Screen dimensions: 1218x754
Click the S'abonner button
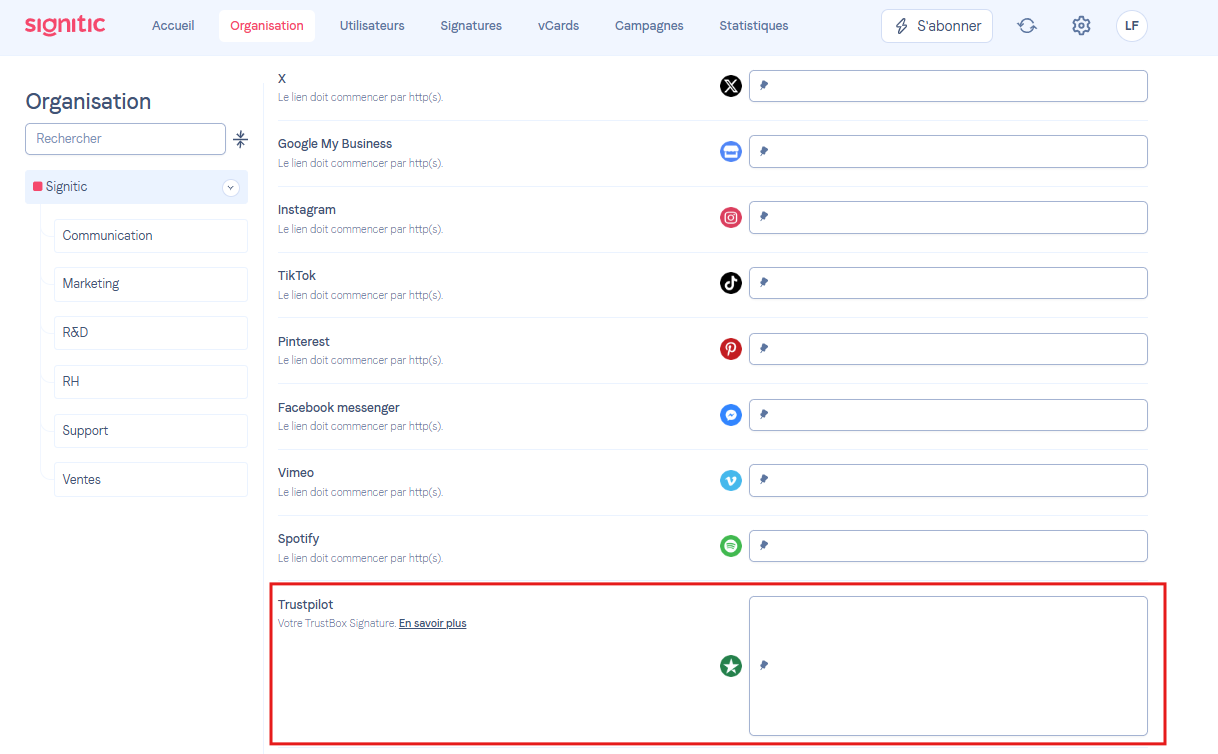point(937,26)
